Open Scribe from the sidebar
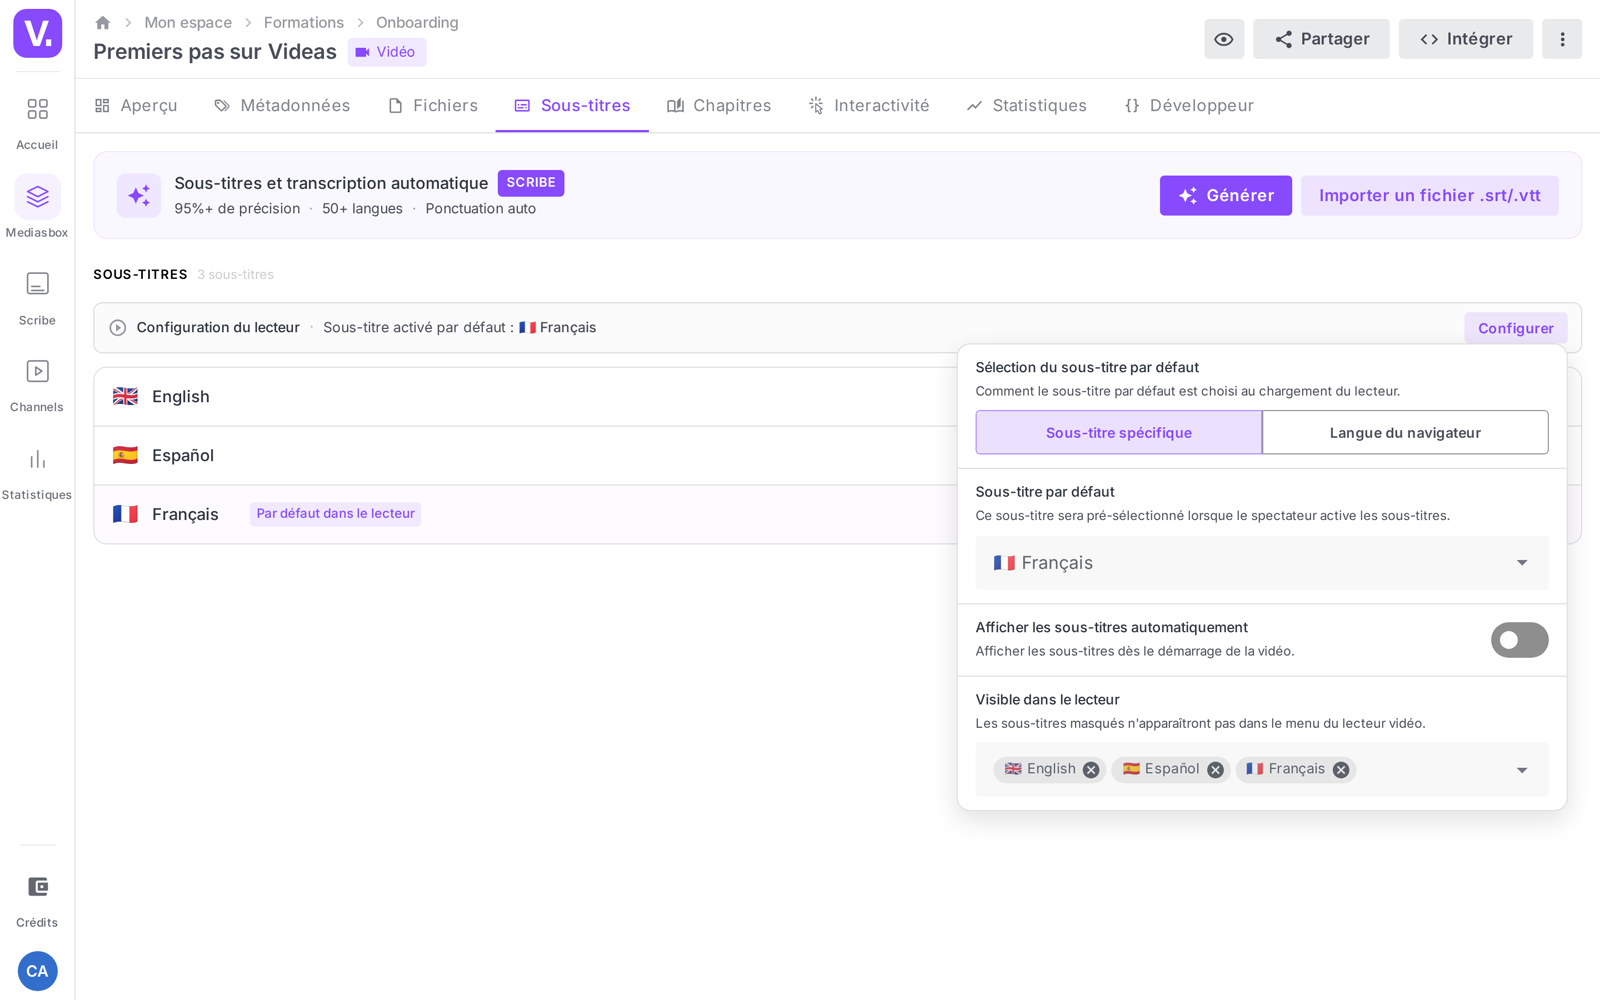1600x1000 pixels. [37, 298]
